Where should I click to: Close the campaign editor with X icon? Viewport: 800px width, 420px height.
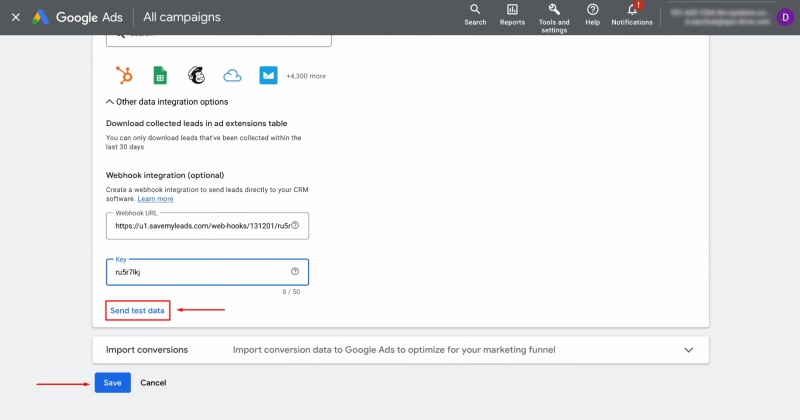coord(16,17)
